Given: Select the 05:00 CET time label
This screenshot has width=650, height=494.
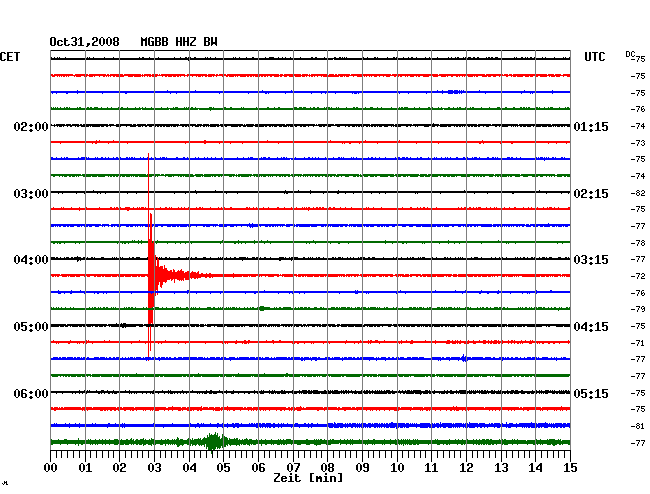Looking at the screenshot, I should tap(31, 327).
